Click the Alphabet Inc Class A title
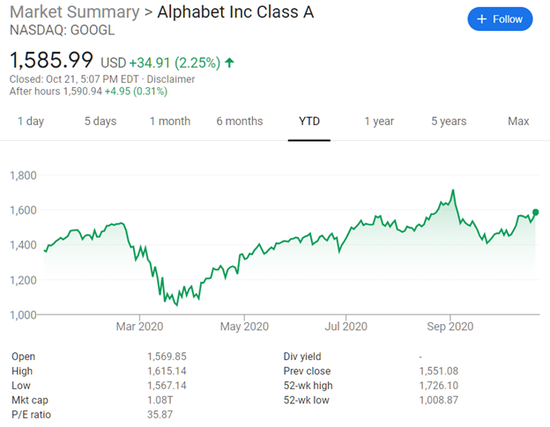The image size is (550, 427). point(235,12)
